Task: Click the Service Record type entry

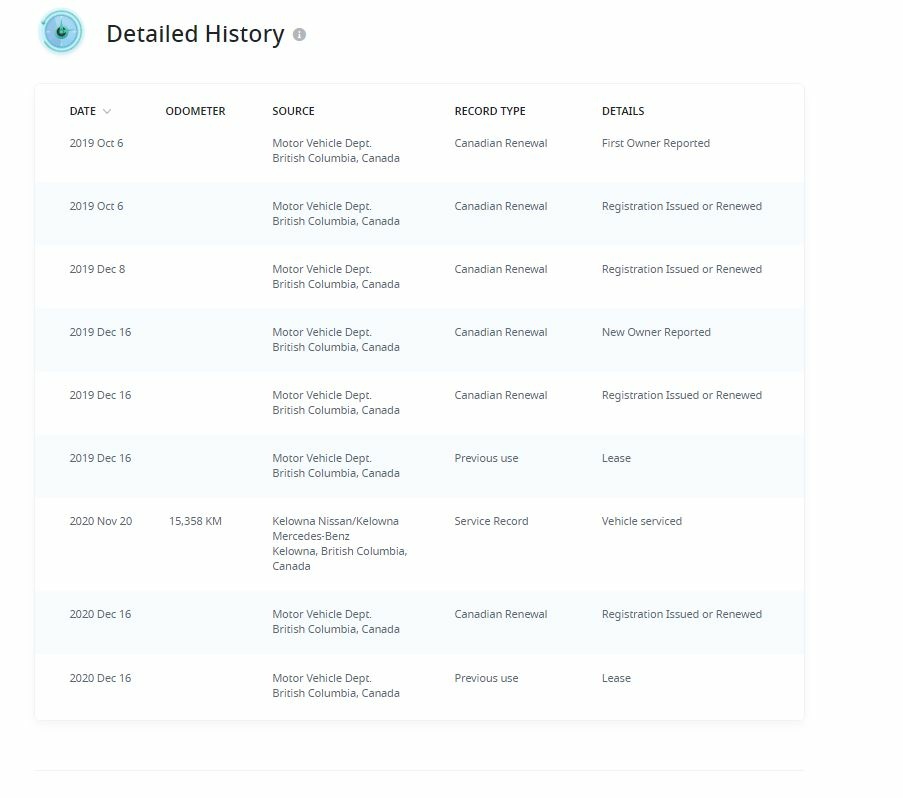Action: pos(491,521)
